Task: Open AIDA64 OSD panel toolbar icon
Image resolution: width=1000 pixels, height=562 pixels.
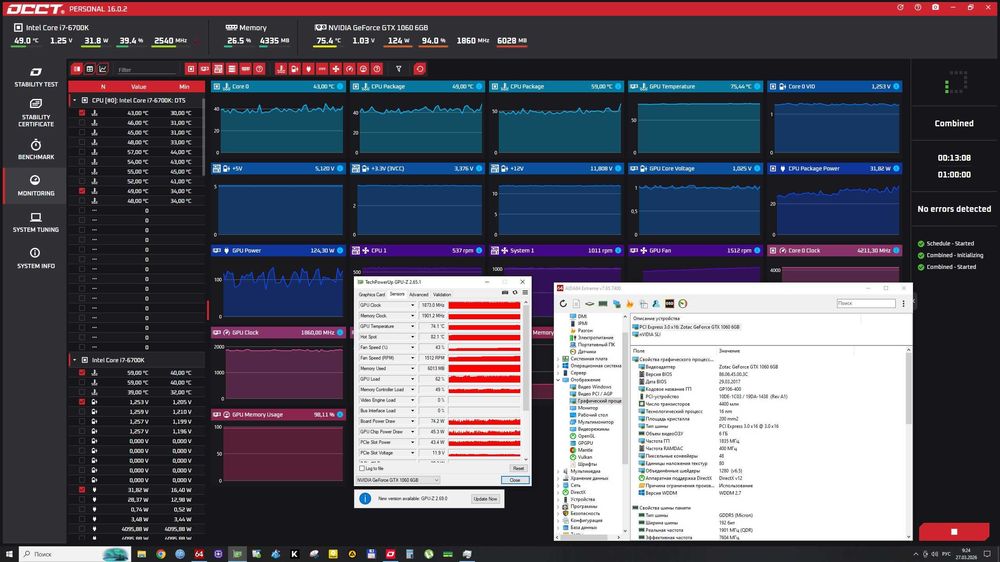Action: click(x=669, y=304)
